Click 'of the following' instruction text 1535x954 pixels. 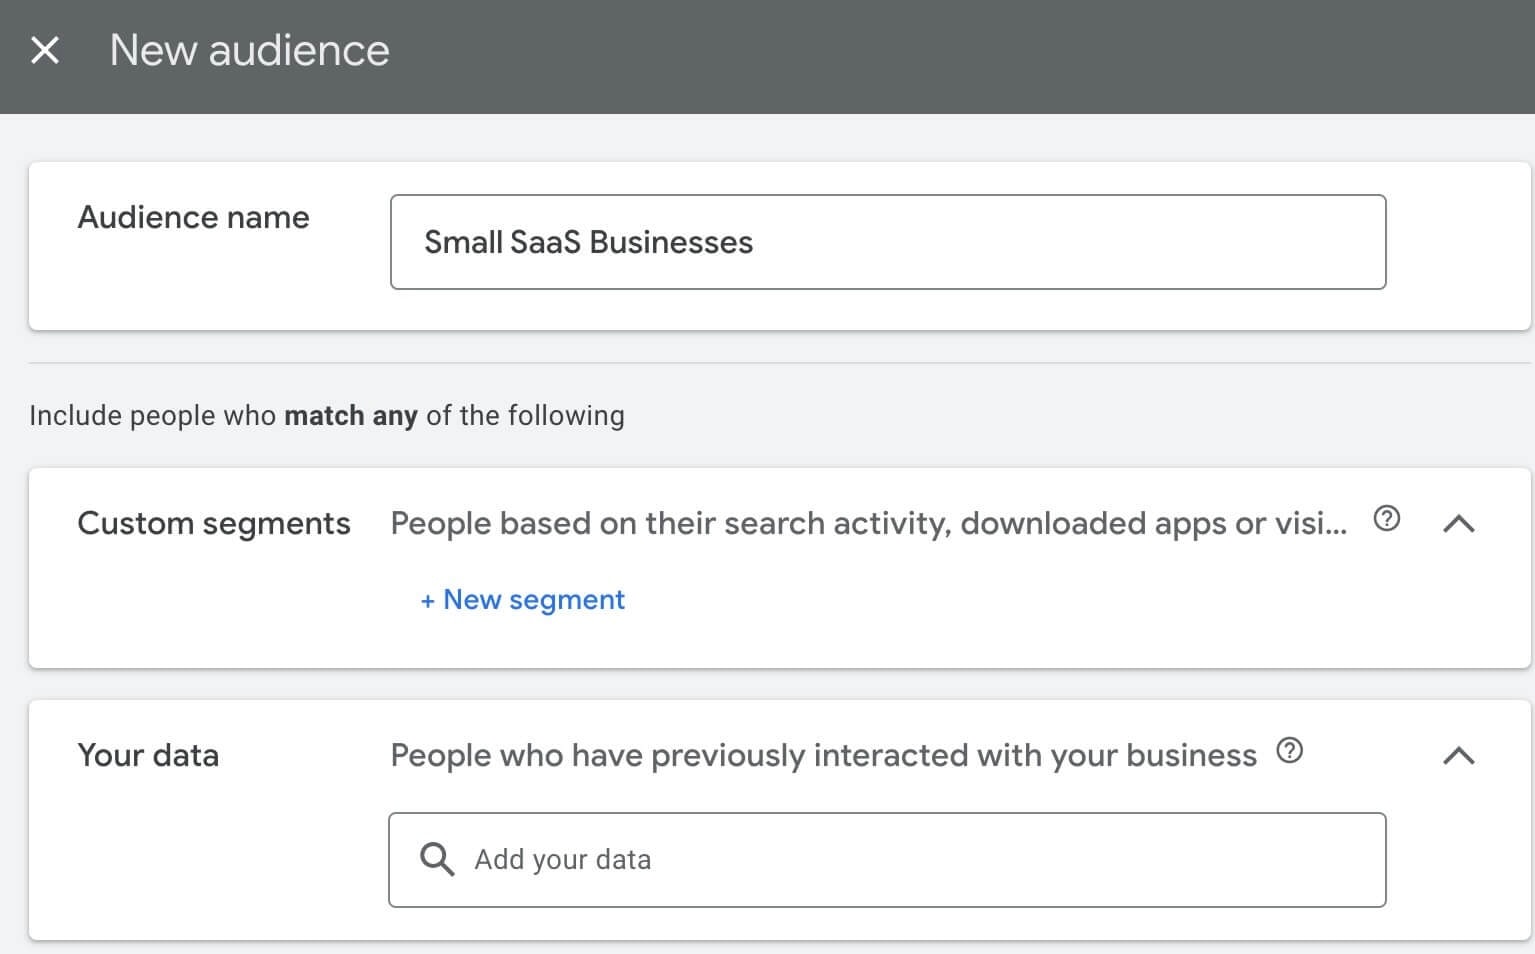pyautogui.click(x=525, y=416)
